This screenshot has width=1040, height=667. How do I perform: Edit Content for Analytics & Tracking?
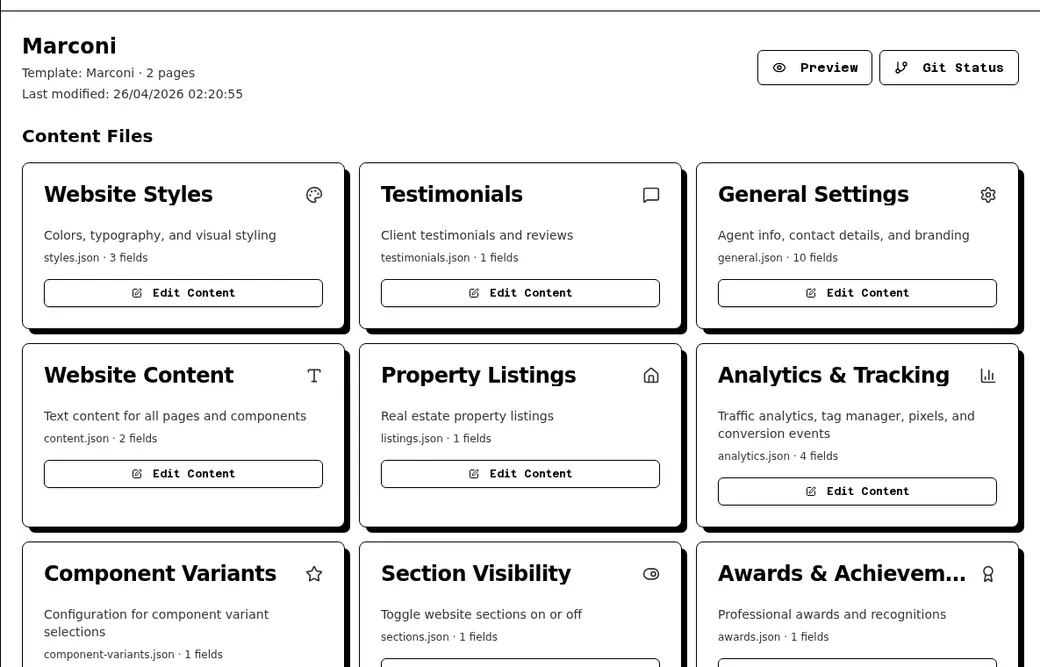[857, 491]
